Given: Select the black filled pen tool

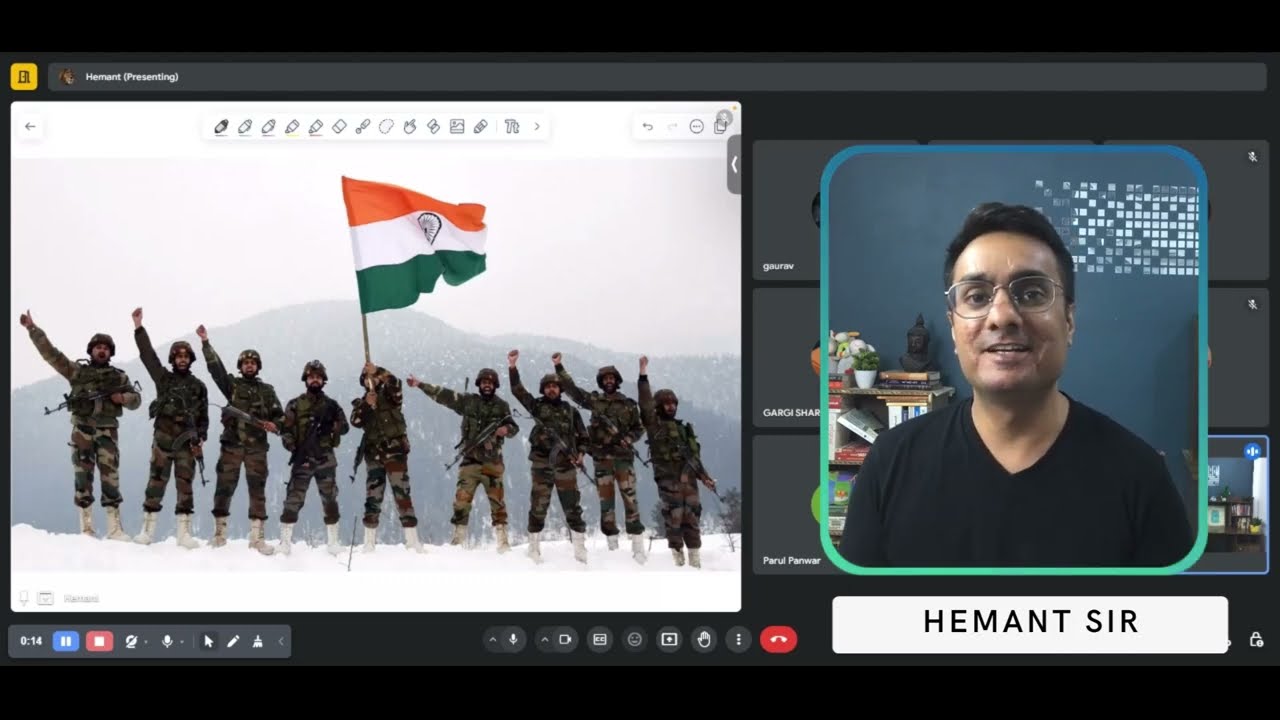Looking at the screenshot, I should point(222,127).
